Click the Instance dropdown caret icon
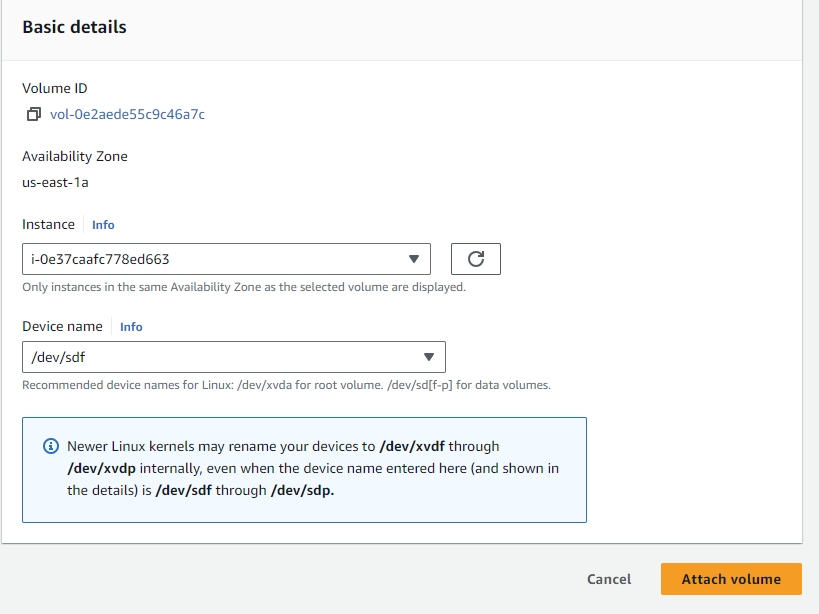819x614 pixels. click(x=414, y=258)
